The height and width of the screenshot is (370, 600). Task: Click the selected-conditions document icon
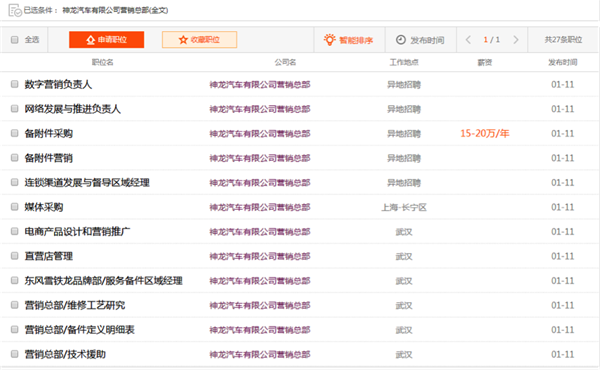15,10
